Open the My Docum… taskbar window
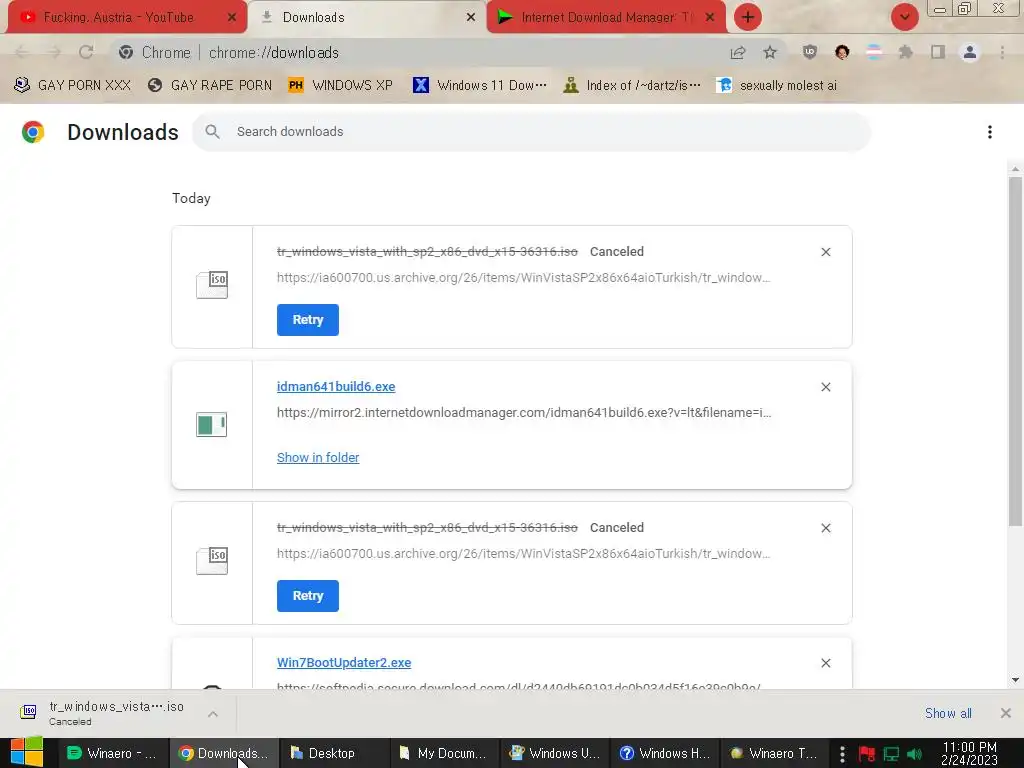This screenshot has width=1024, height=768. click(x=445, y=754)
